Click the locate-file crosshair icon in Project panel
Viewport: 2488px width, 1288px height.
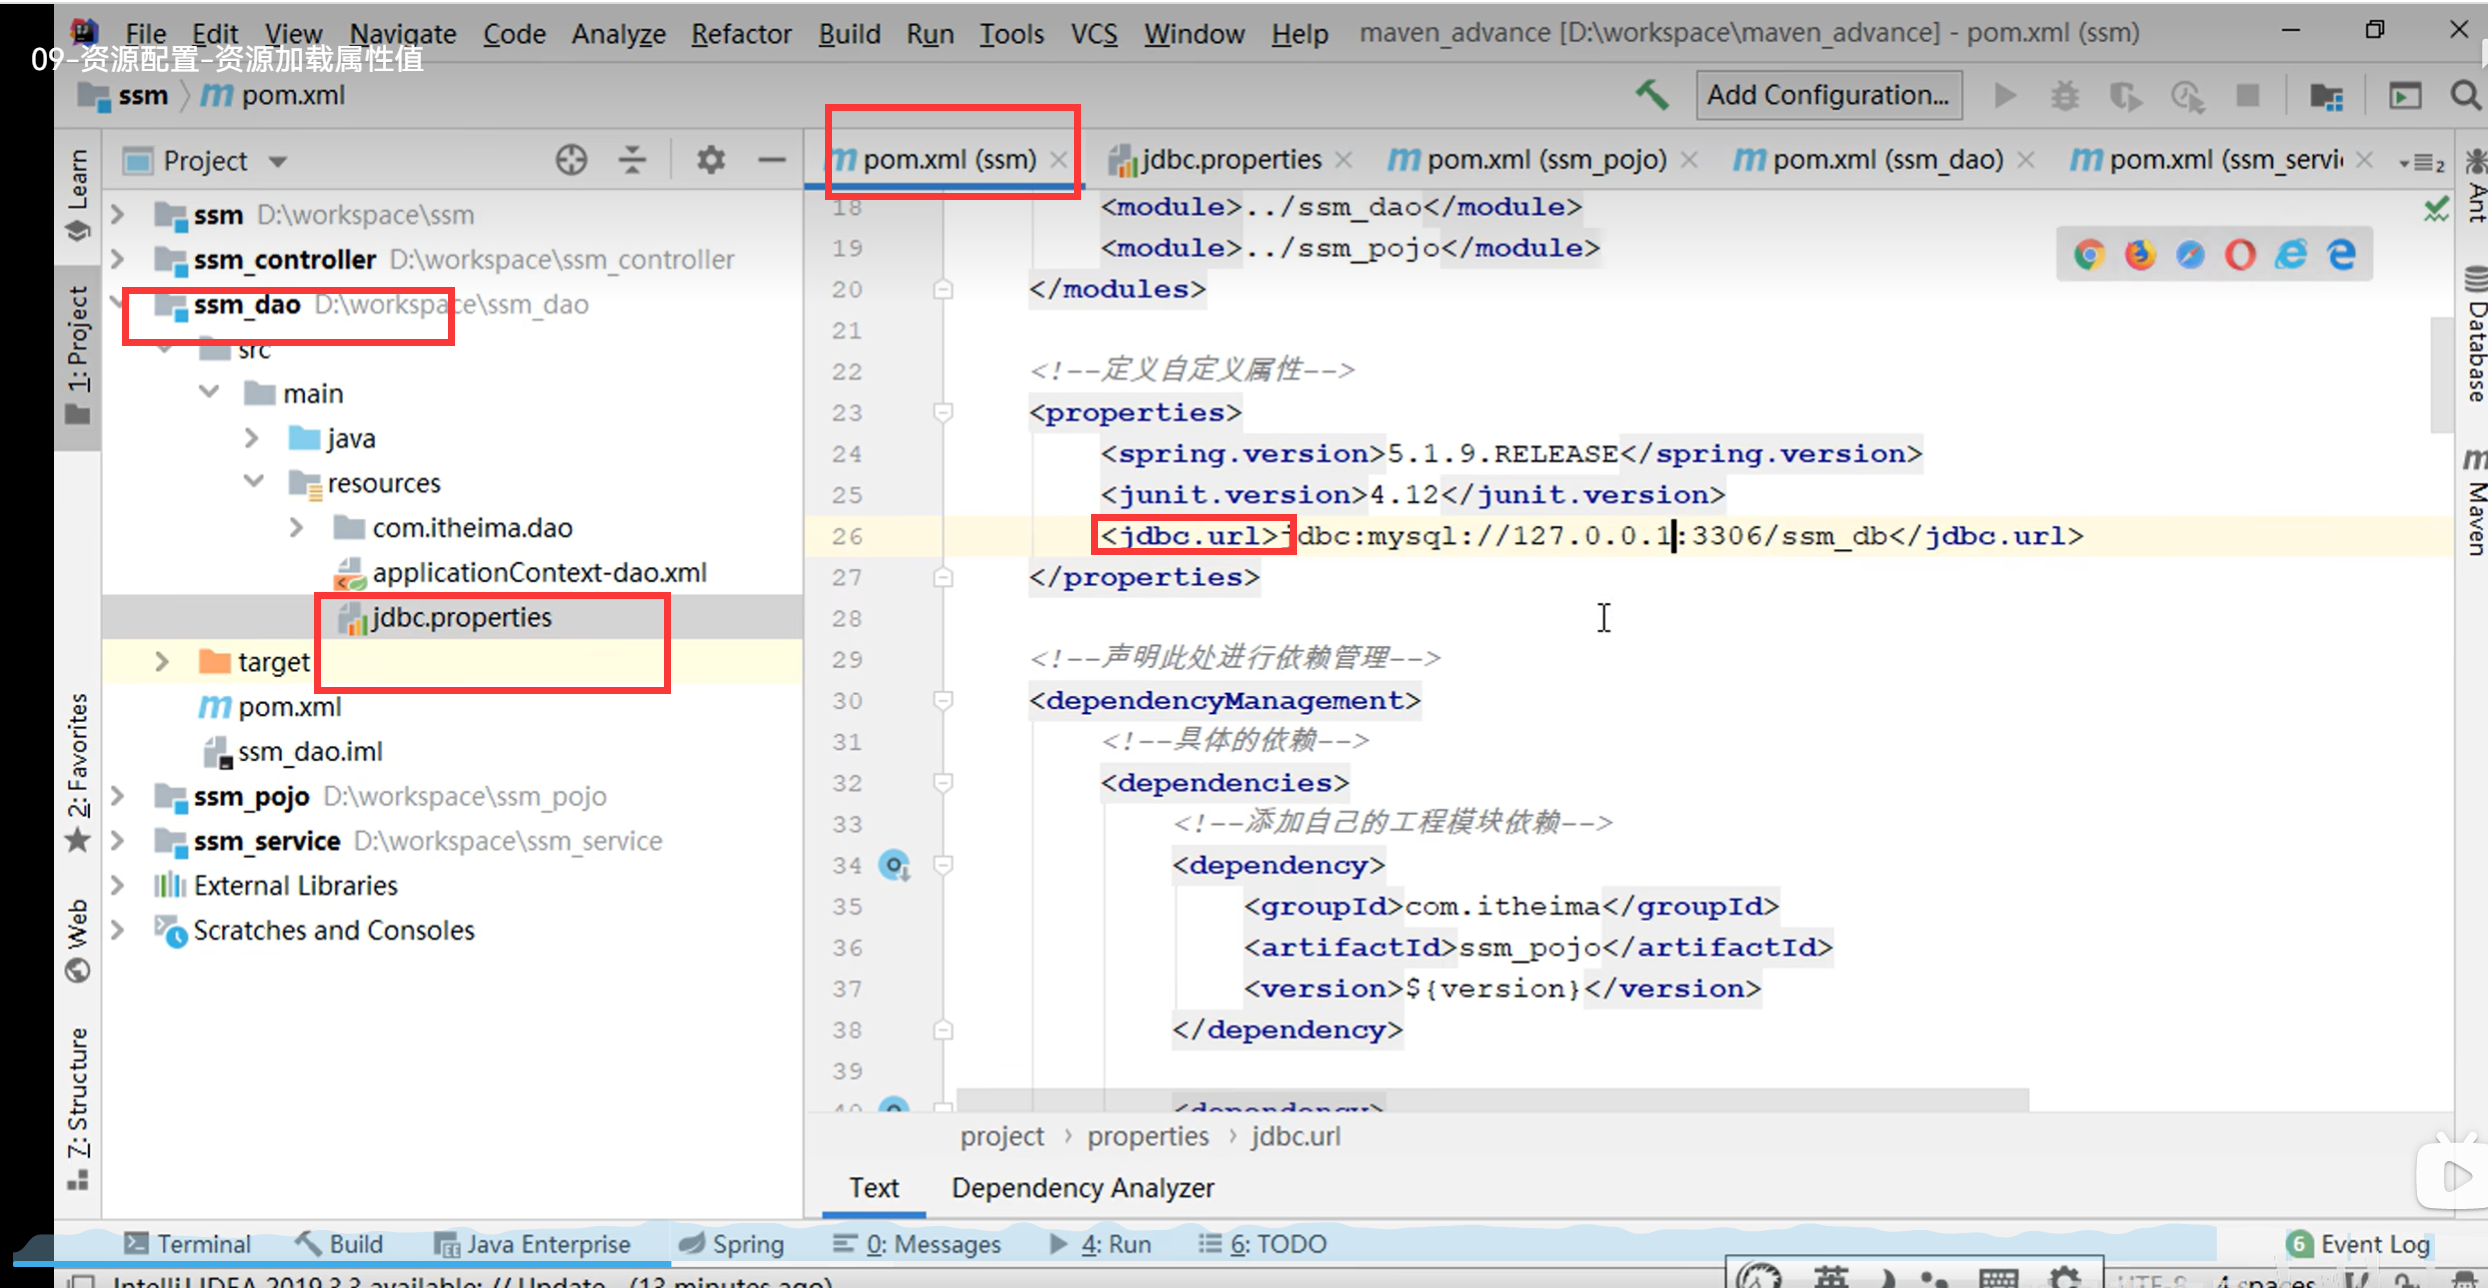(571, 160)
